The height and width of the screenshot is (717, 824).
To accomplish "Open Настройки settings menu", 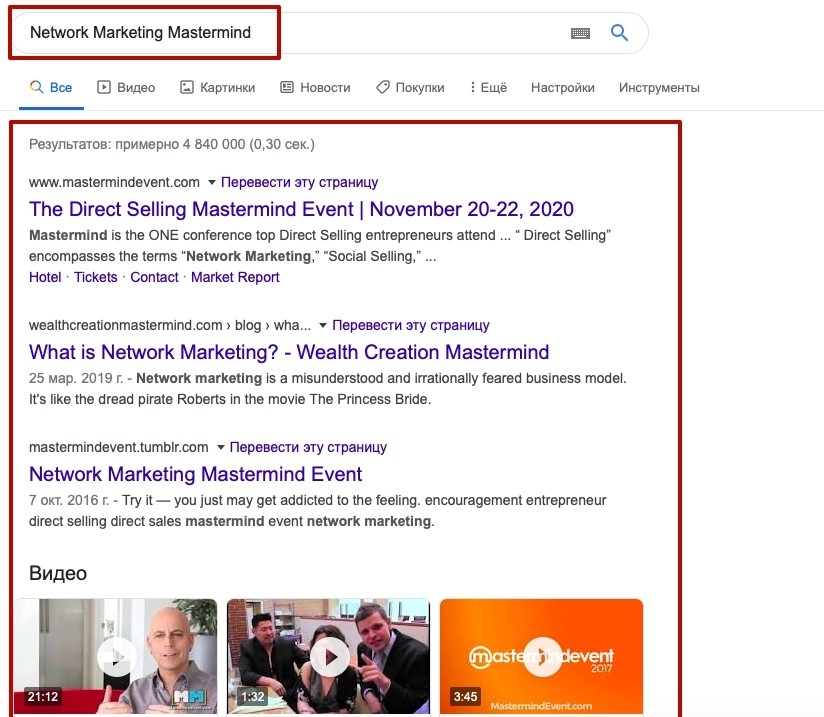I will 563,87.
